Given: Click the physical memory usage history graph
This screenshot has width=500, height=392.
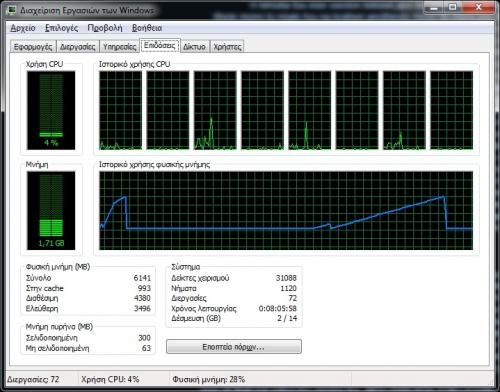Looking at the screenshot, I should coord(286,210).
